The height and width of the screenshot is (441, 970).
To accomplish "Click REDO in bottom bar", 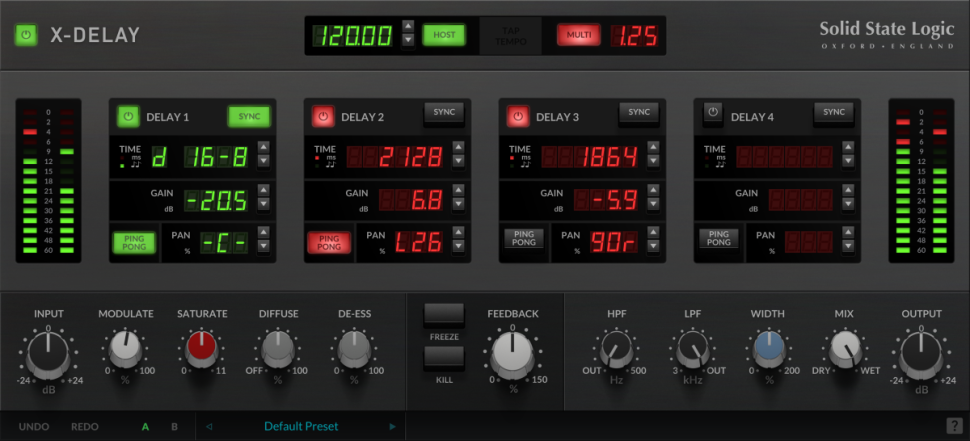I will (85, 427).
